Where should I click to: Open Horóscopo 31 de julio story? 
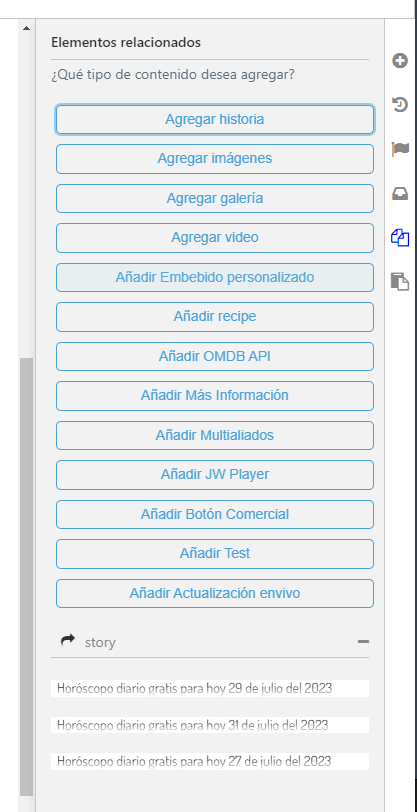(210, 724)
